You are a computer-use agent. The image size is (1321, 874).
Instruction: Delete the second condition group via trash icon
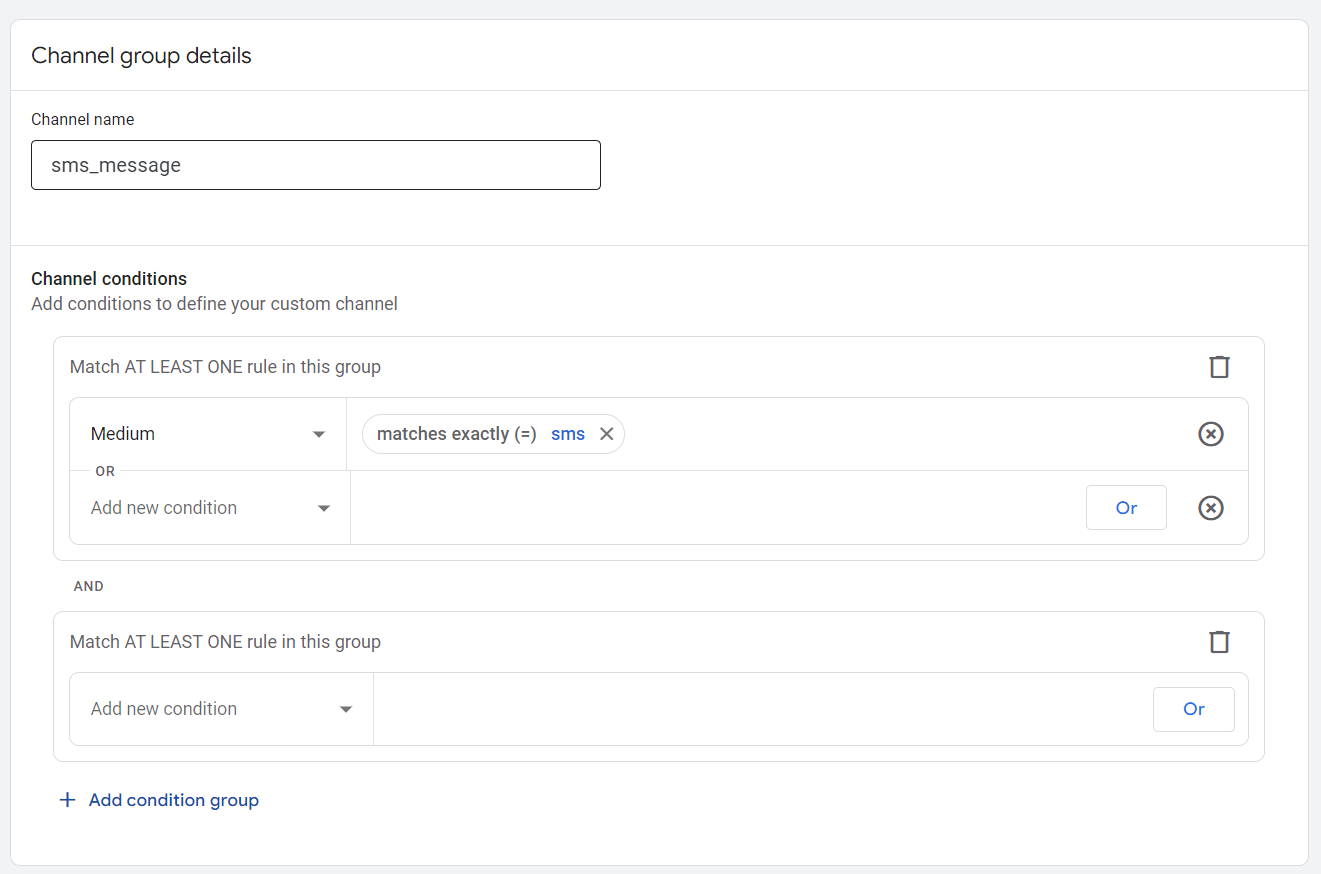[x=1219, y=642]
